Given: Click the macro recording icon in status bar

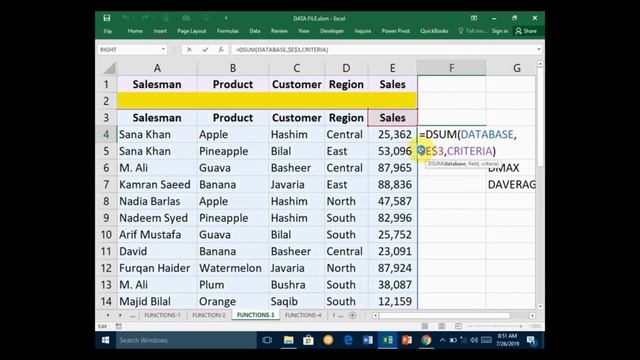Looking at the screenshot, I should click(118, 326).
